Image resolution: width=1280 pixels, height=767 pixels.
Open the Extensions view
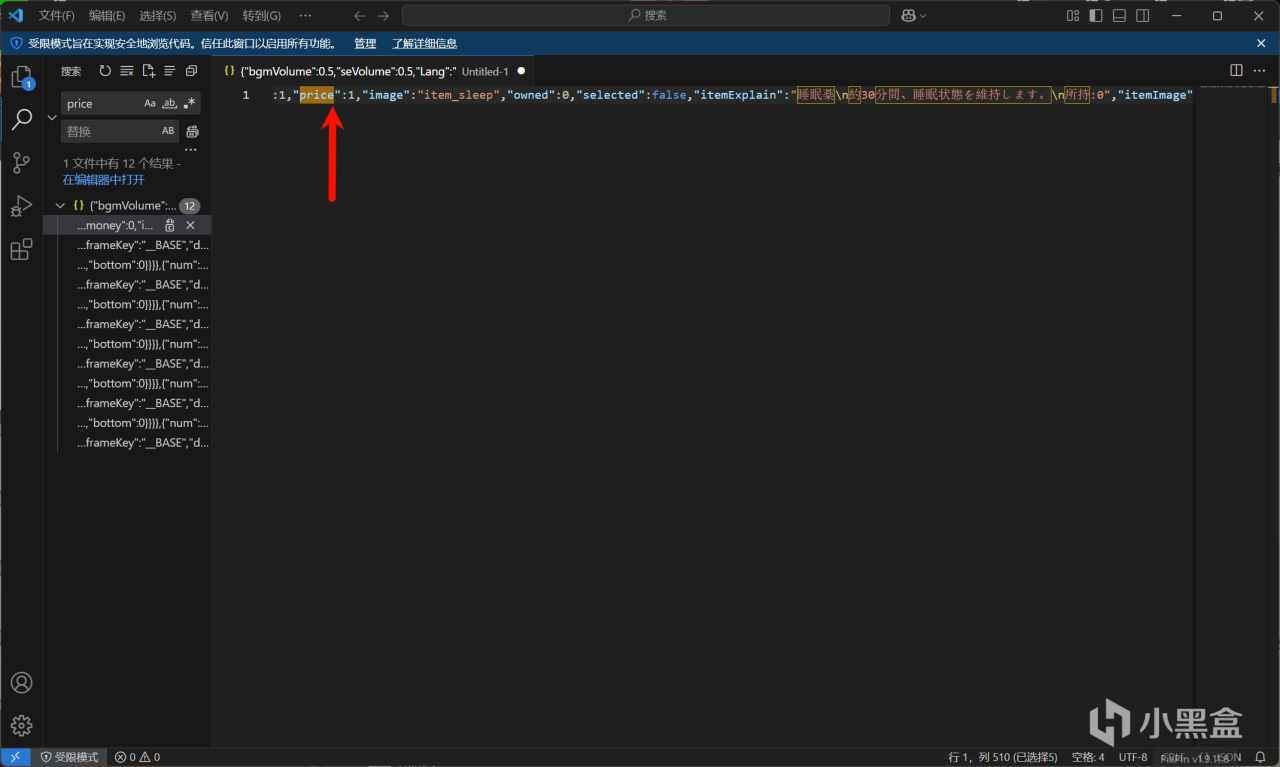[21, 249]
